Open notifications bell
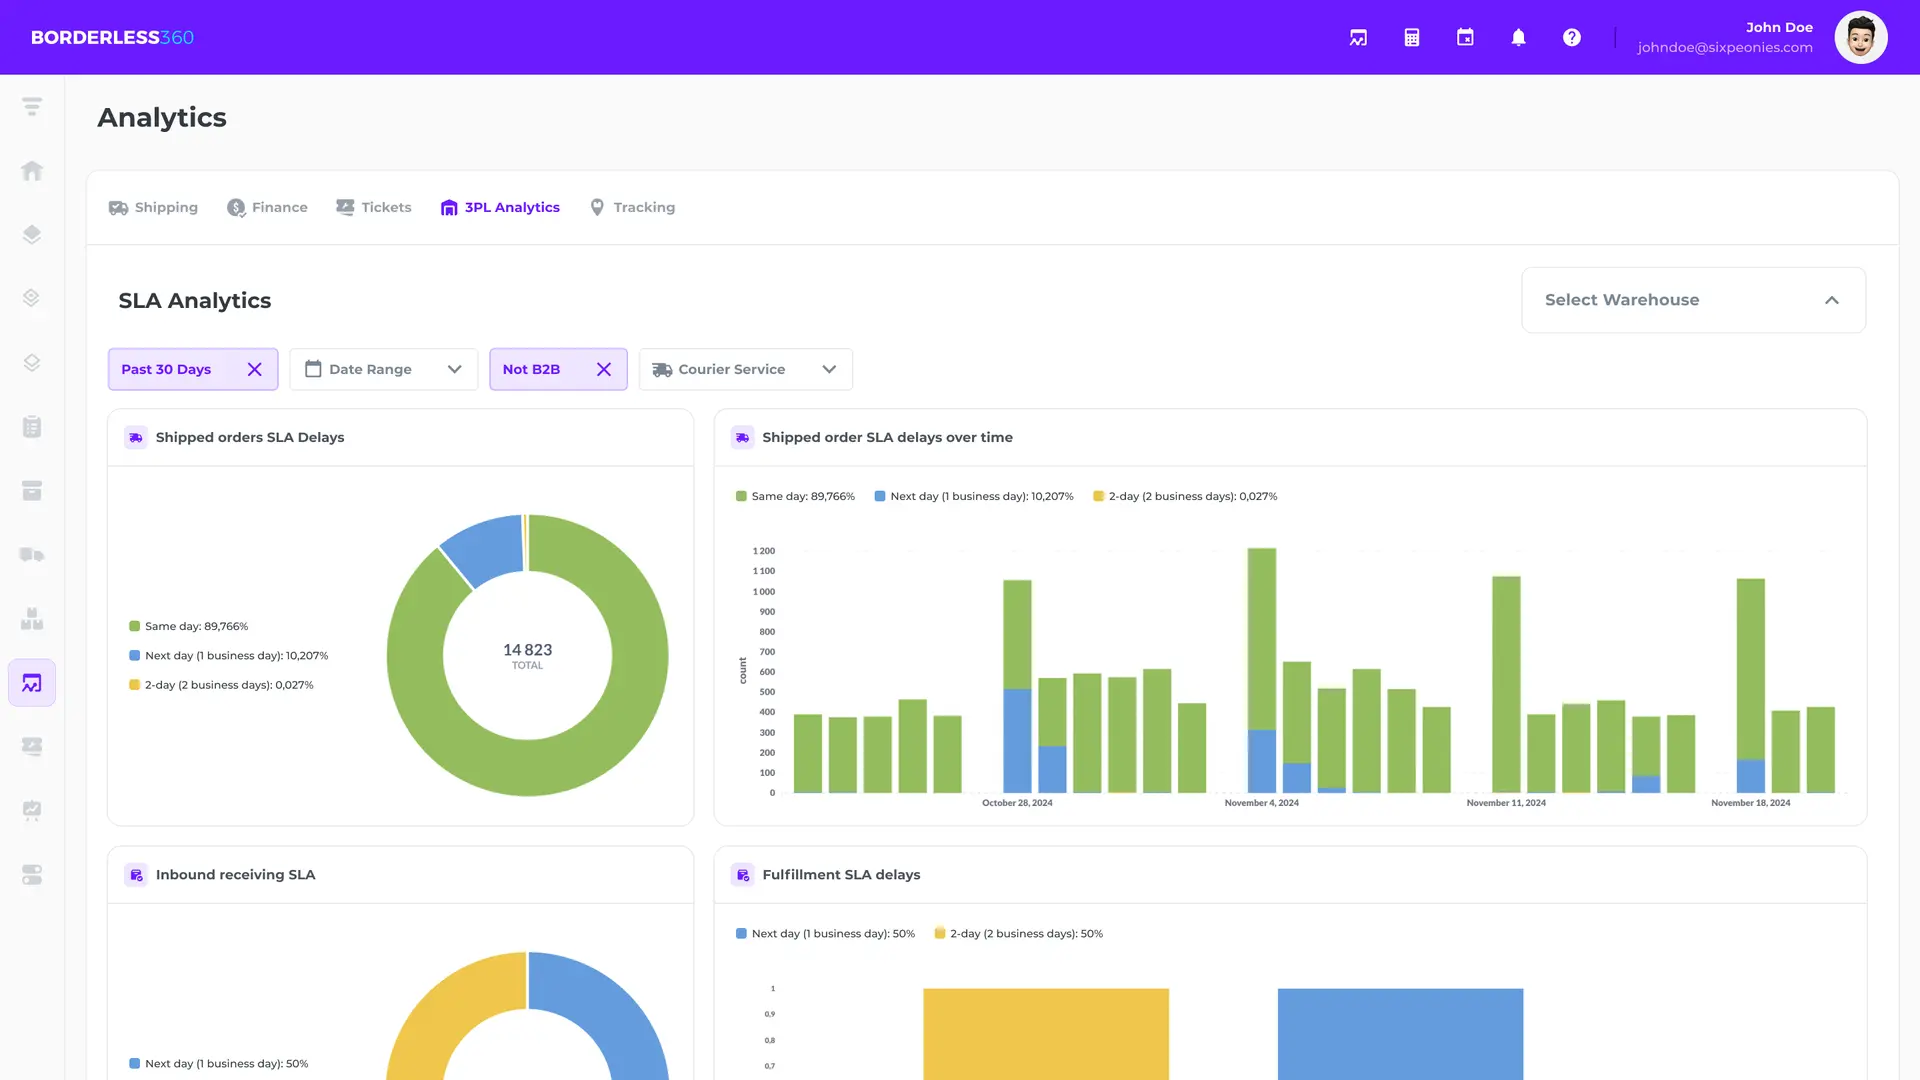The height and width of the screenshot is (1080, 1920). pos(1518,37)
